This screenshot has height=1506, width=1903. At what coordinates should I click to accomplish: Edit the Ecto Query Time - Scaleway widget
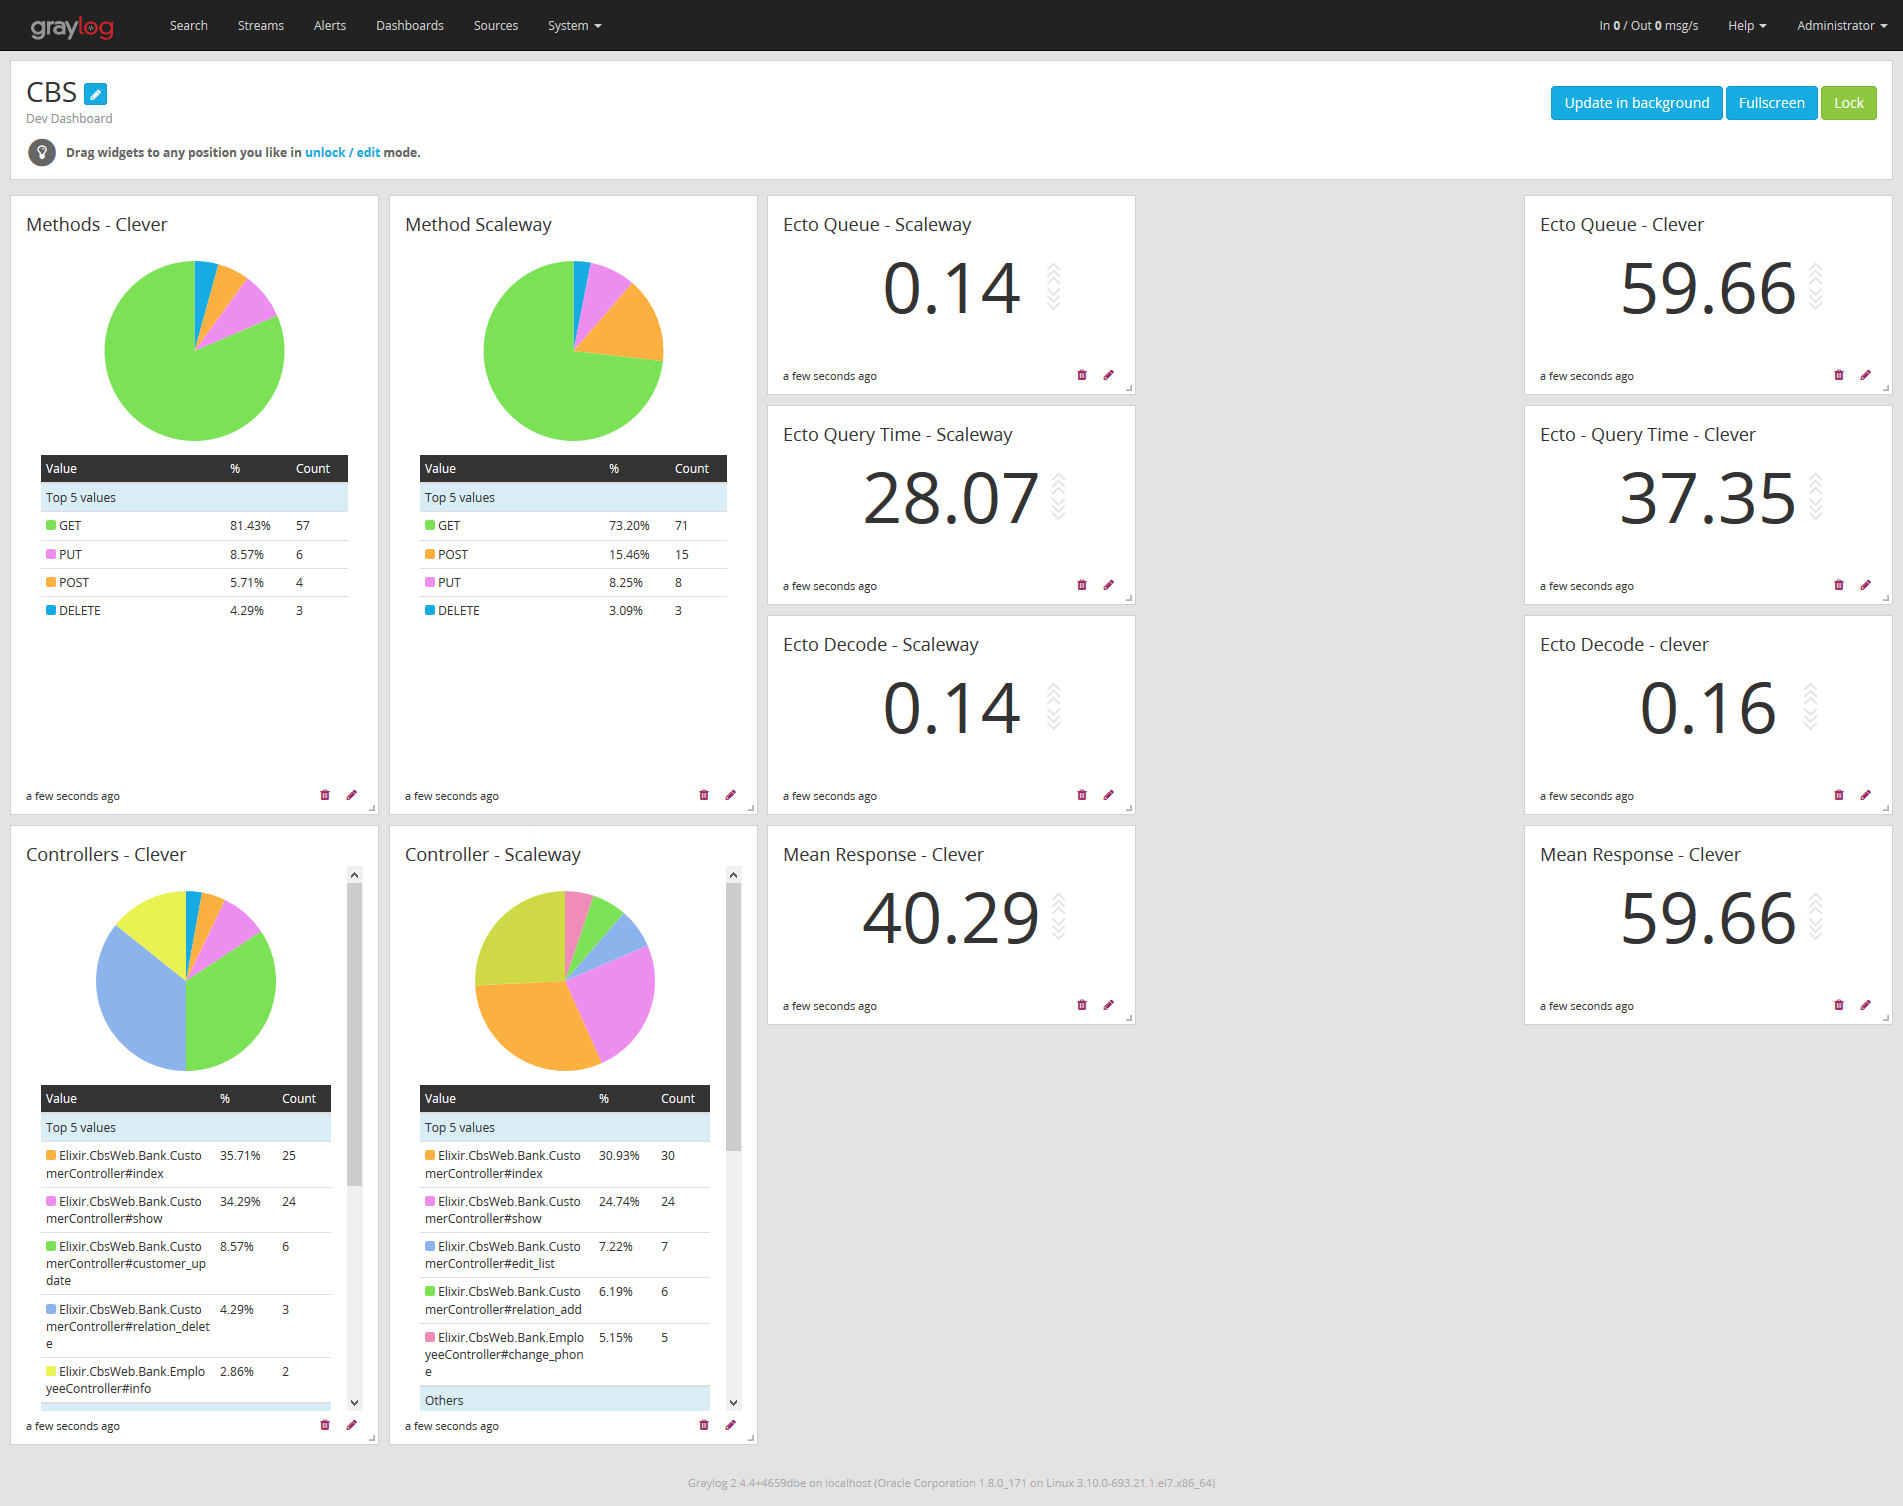point(1109,585)
